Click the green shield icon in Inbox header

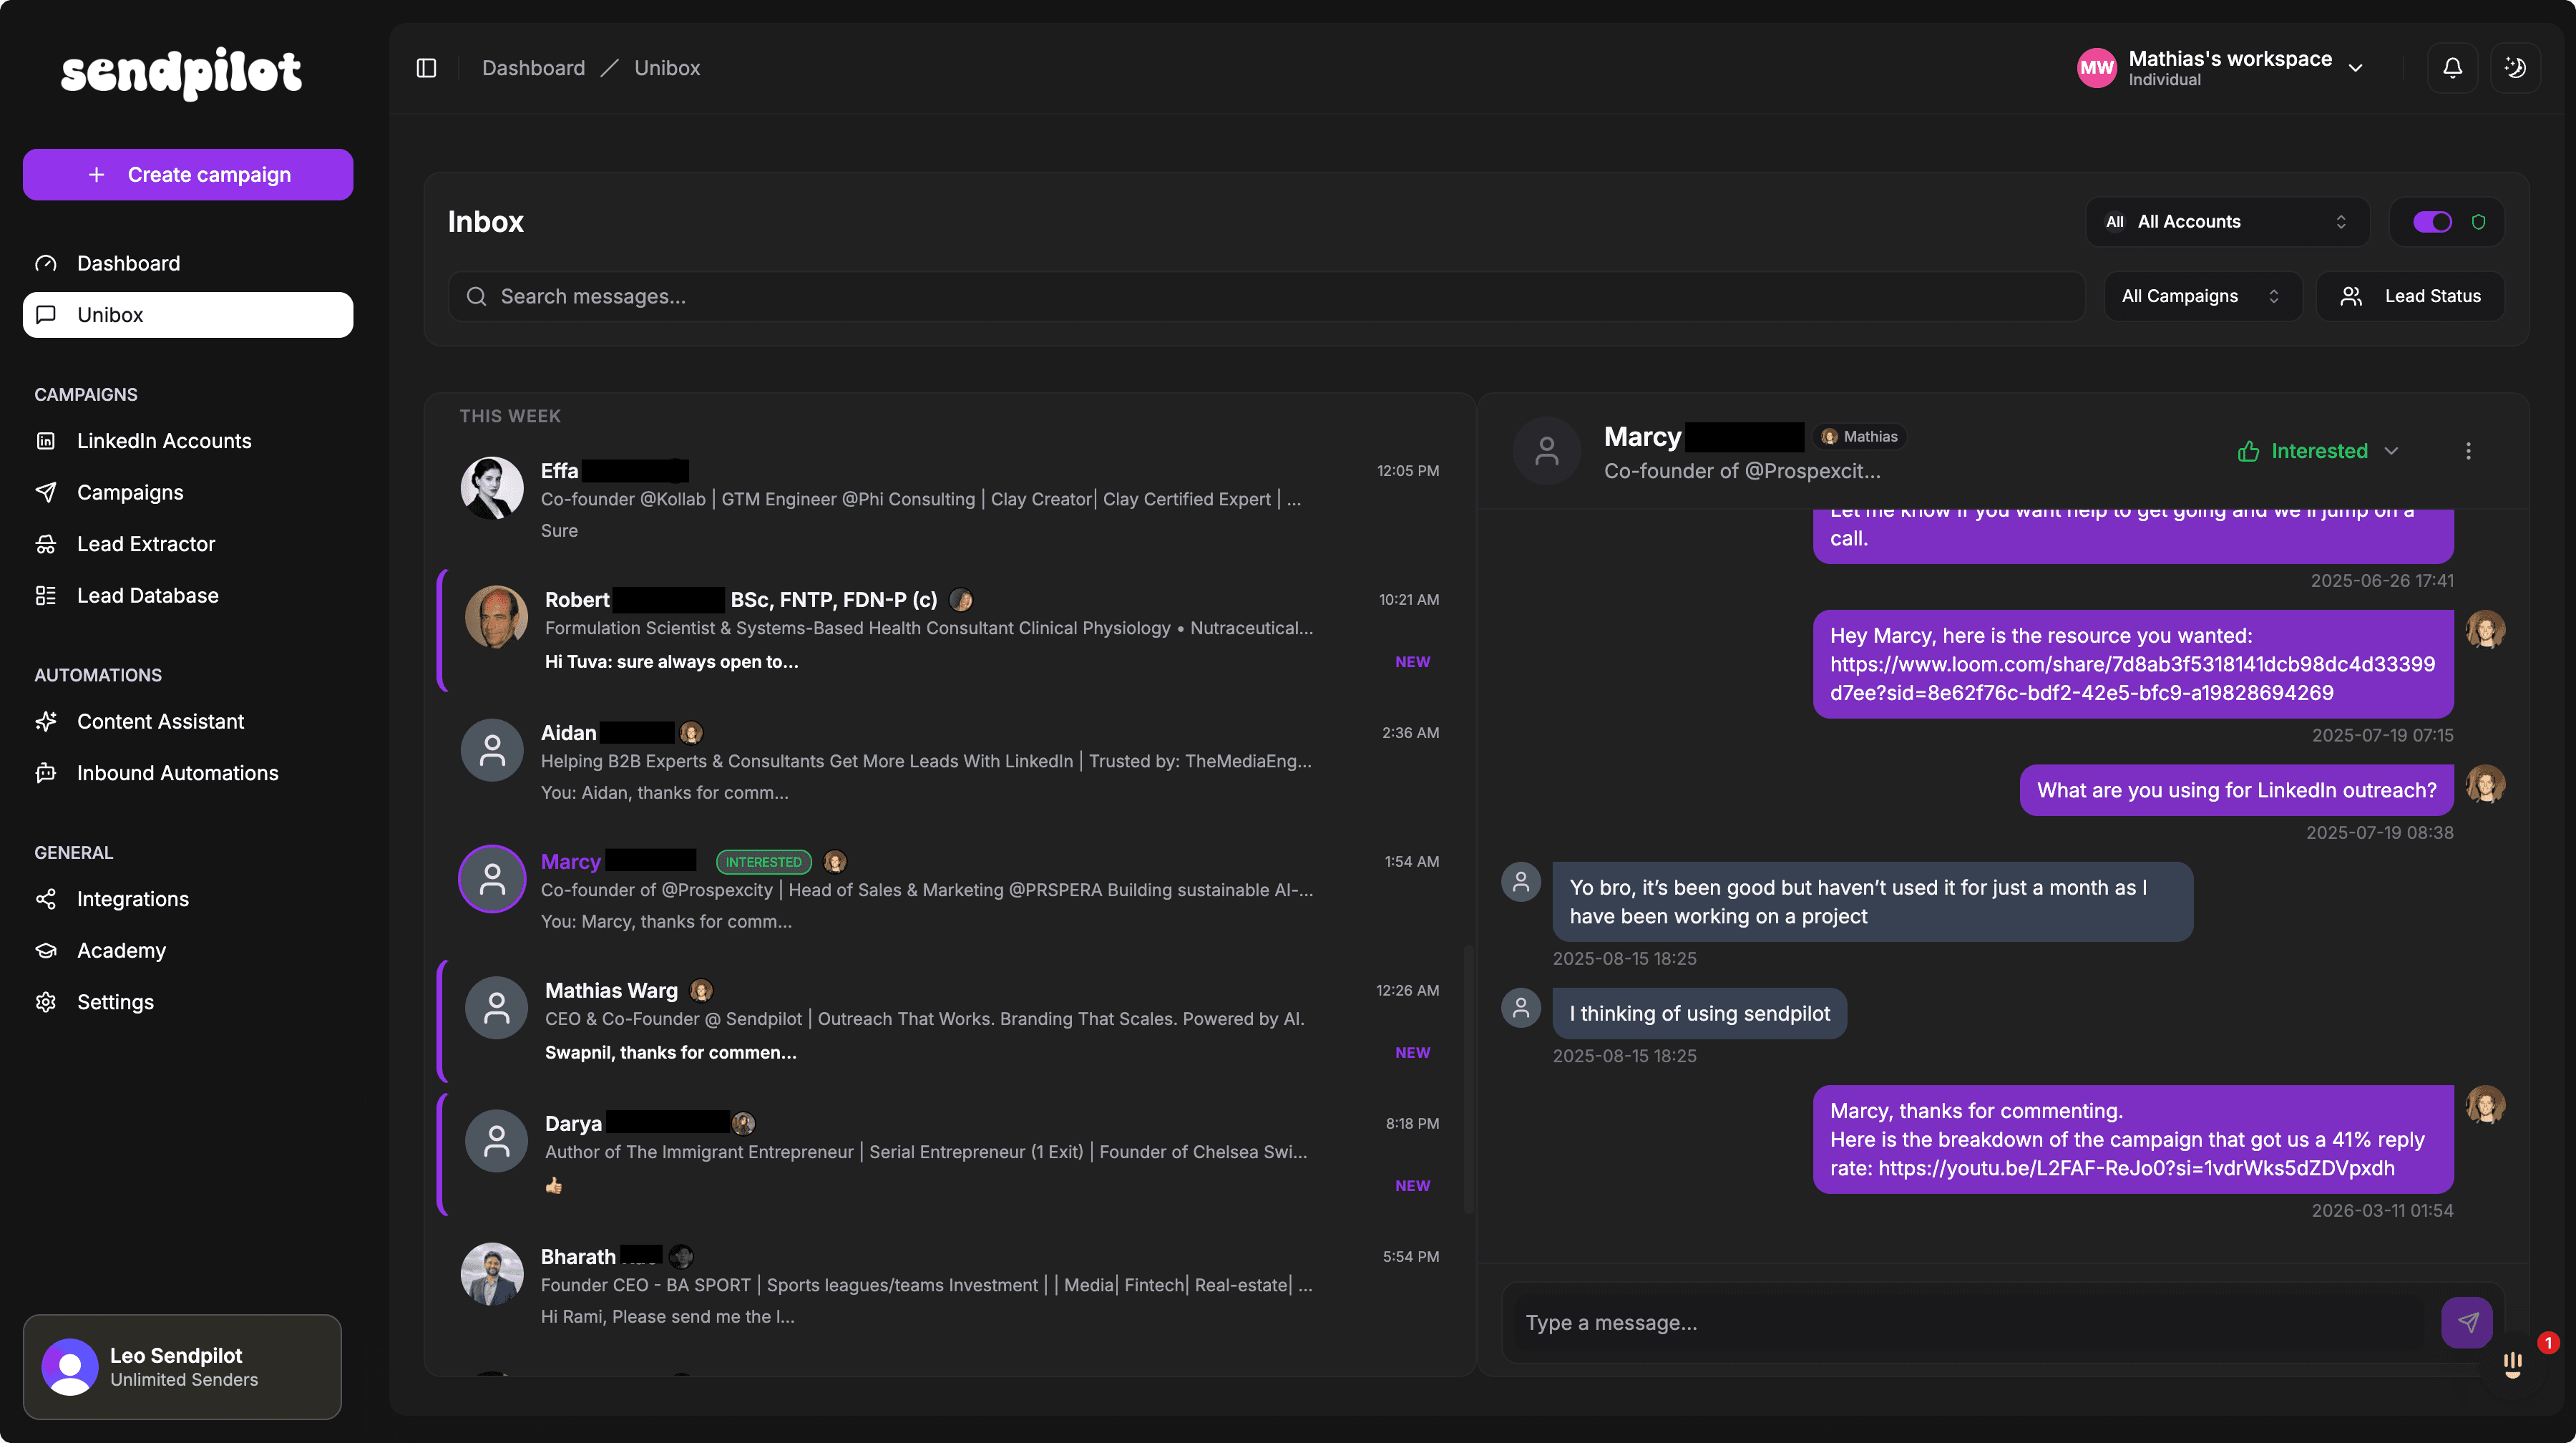coord(2478,222)
